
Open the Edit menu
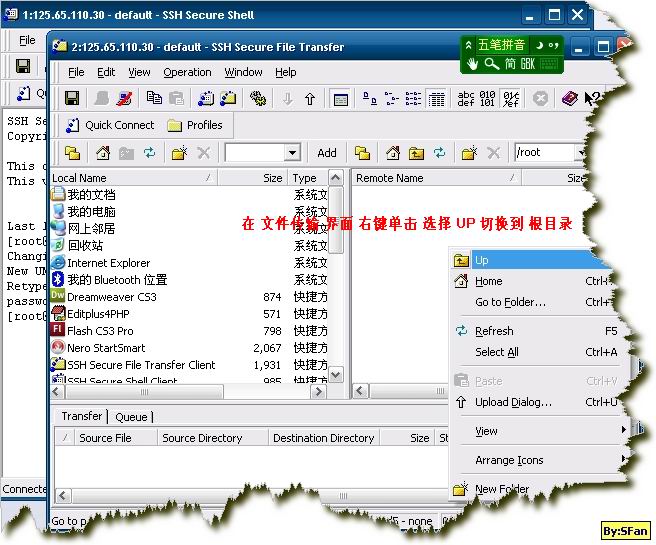[106, 72]
